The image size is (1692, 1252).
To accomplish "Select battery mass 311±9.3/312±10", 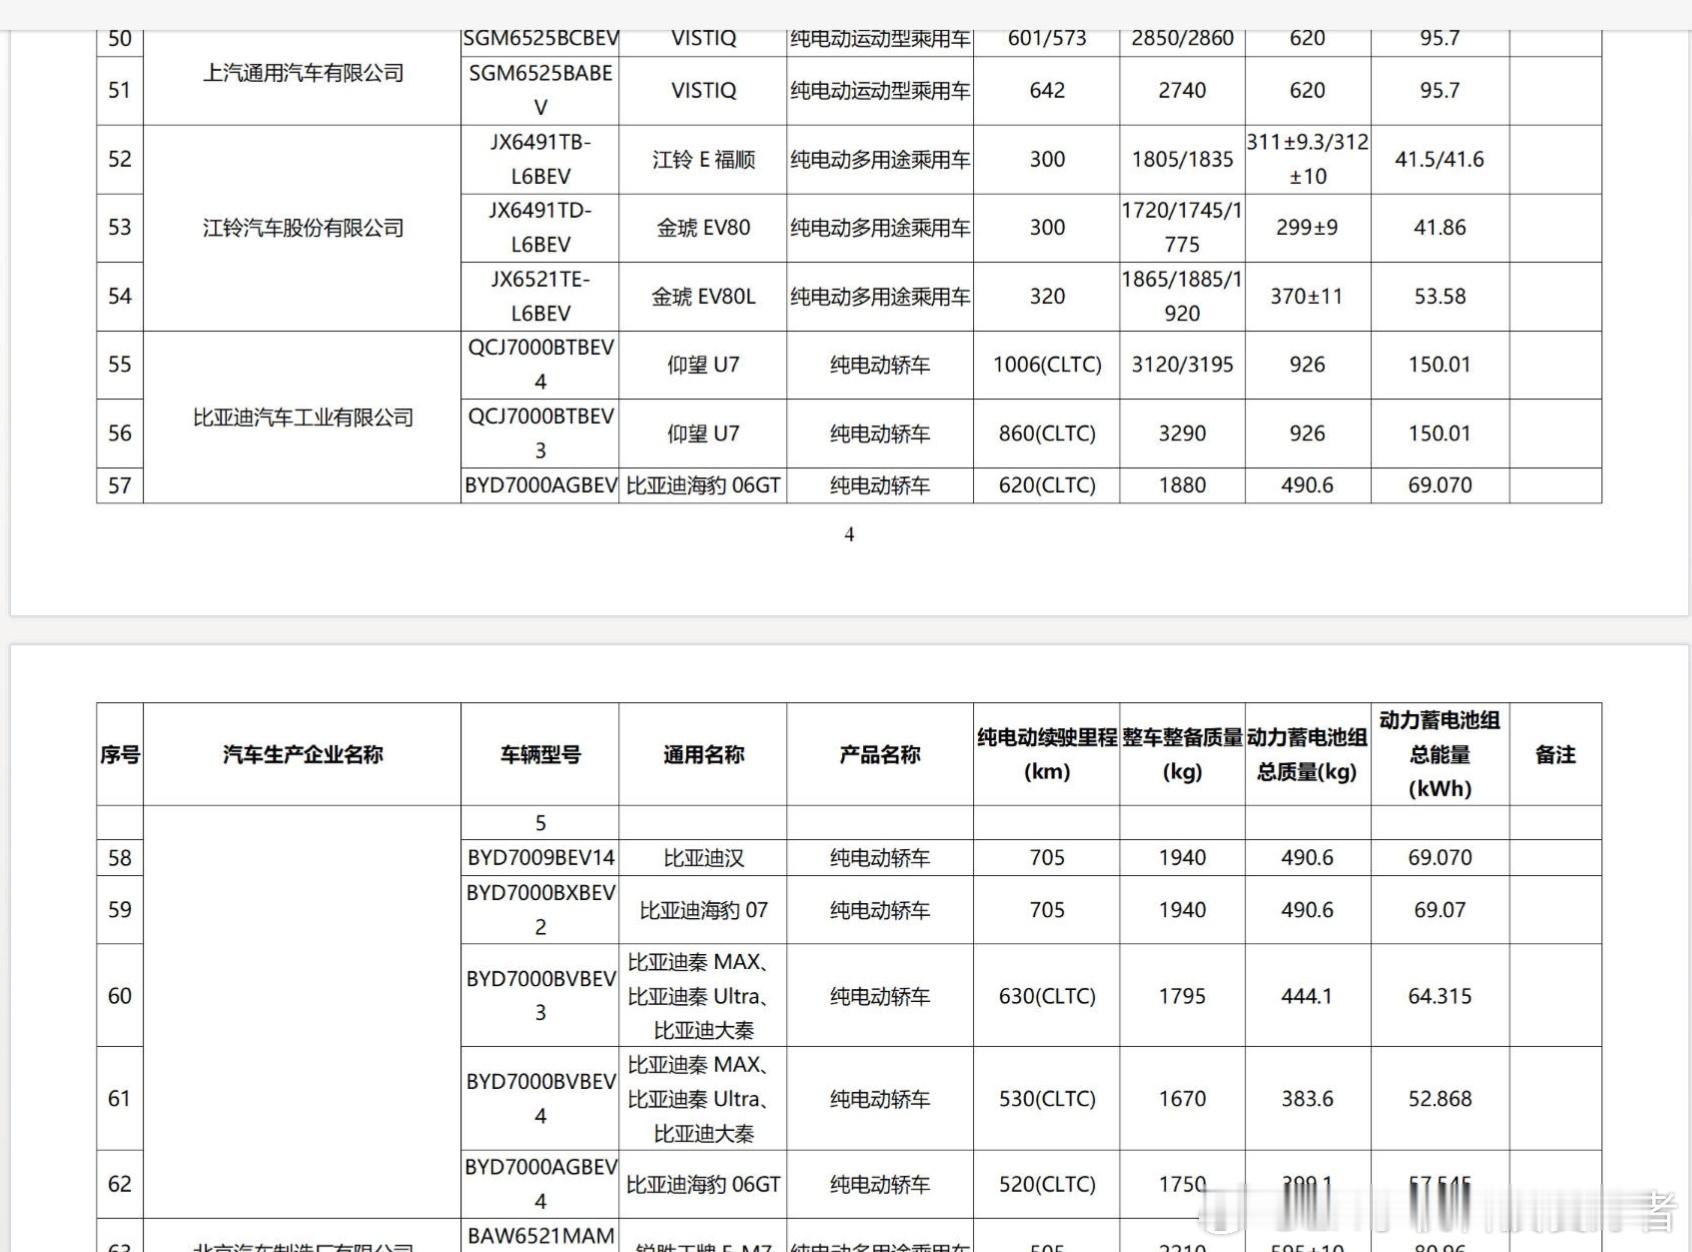I will point(1307,159).
